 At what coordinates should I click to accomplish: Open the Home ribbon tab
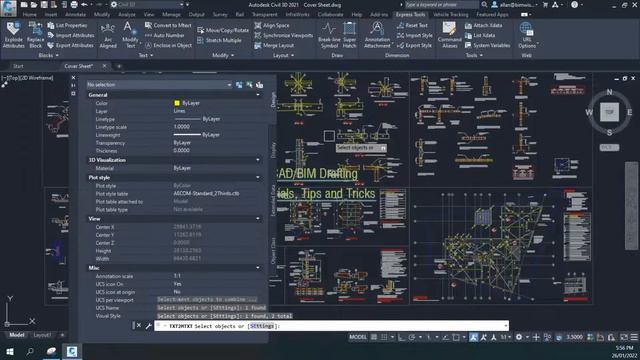29,15
